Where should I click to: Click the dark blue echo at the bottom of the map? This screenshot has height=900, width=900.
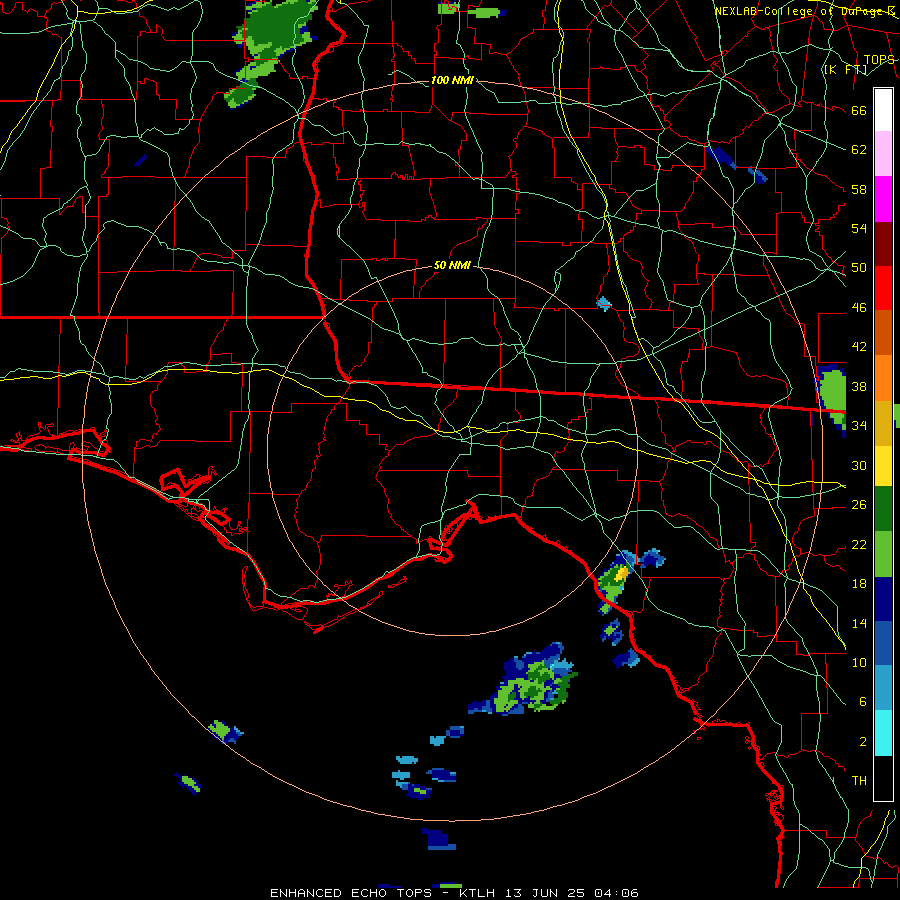440,839
